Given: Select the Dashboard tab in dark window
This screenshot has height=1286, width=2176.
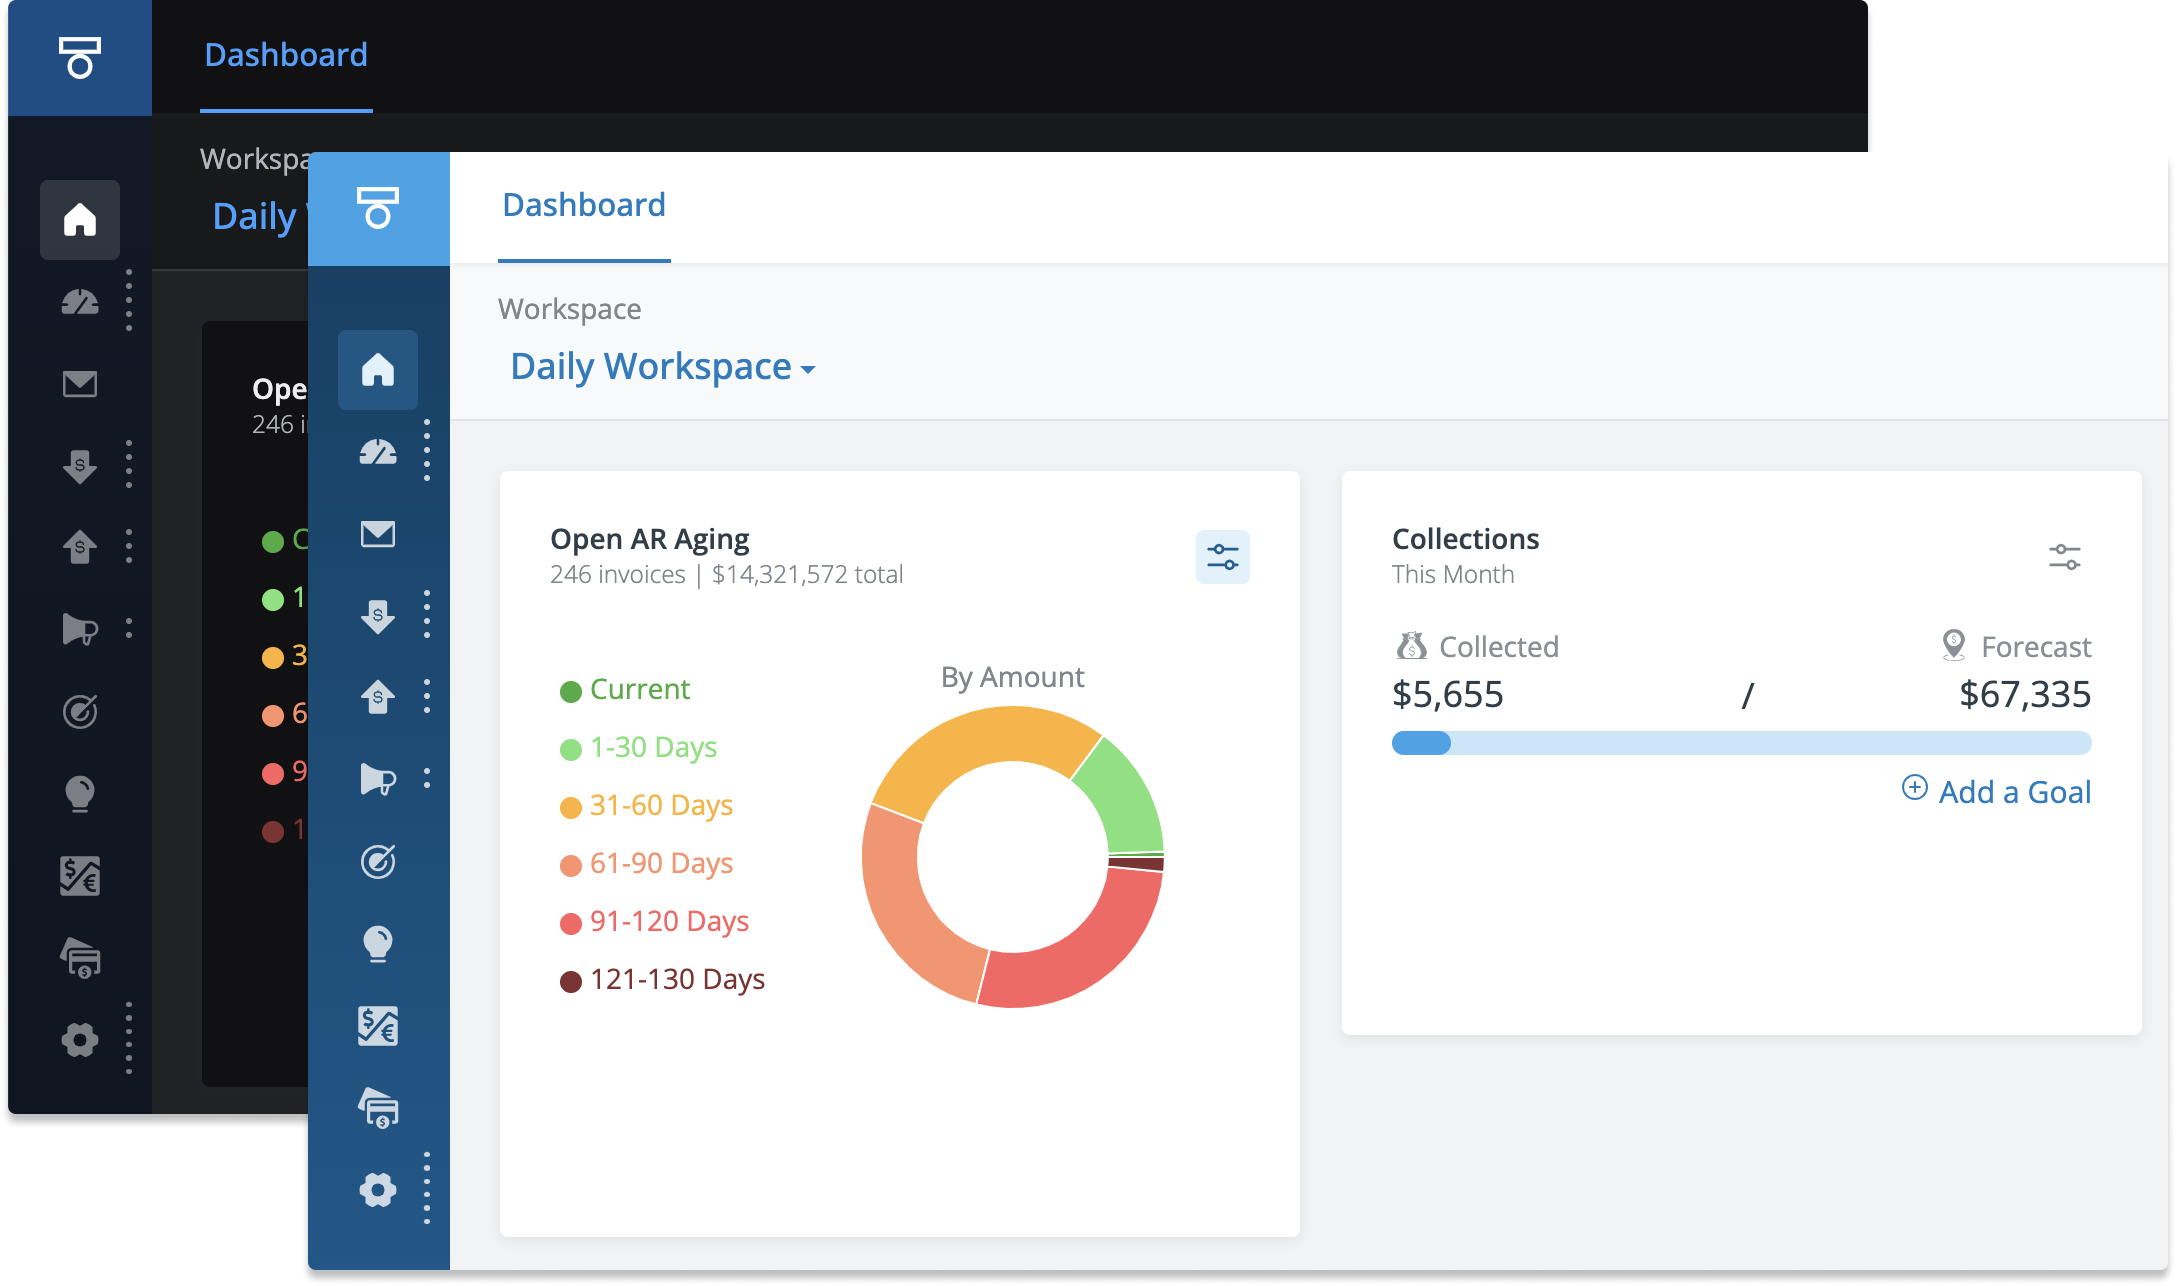Looking at the screenshot, I should (x=286, y=56).
